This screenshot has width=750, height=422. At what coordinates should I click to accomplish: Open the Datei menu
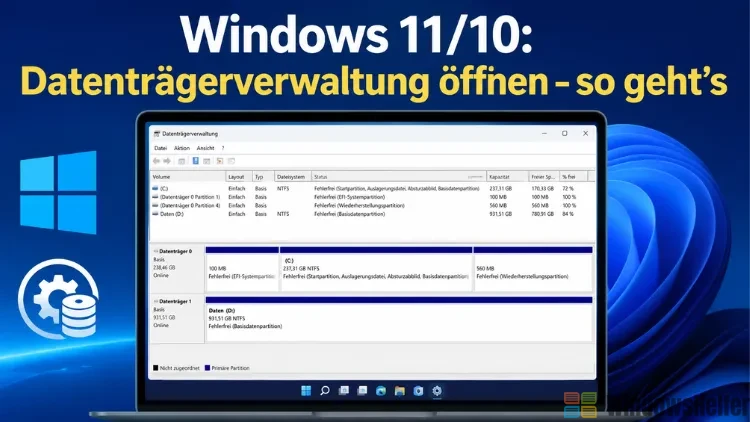pos(160,148)
